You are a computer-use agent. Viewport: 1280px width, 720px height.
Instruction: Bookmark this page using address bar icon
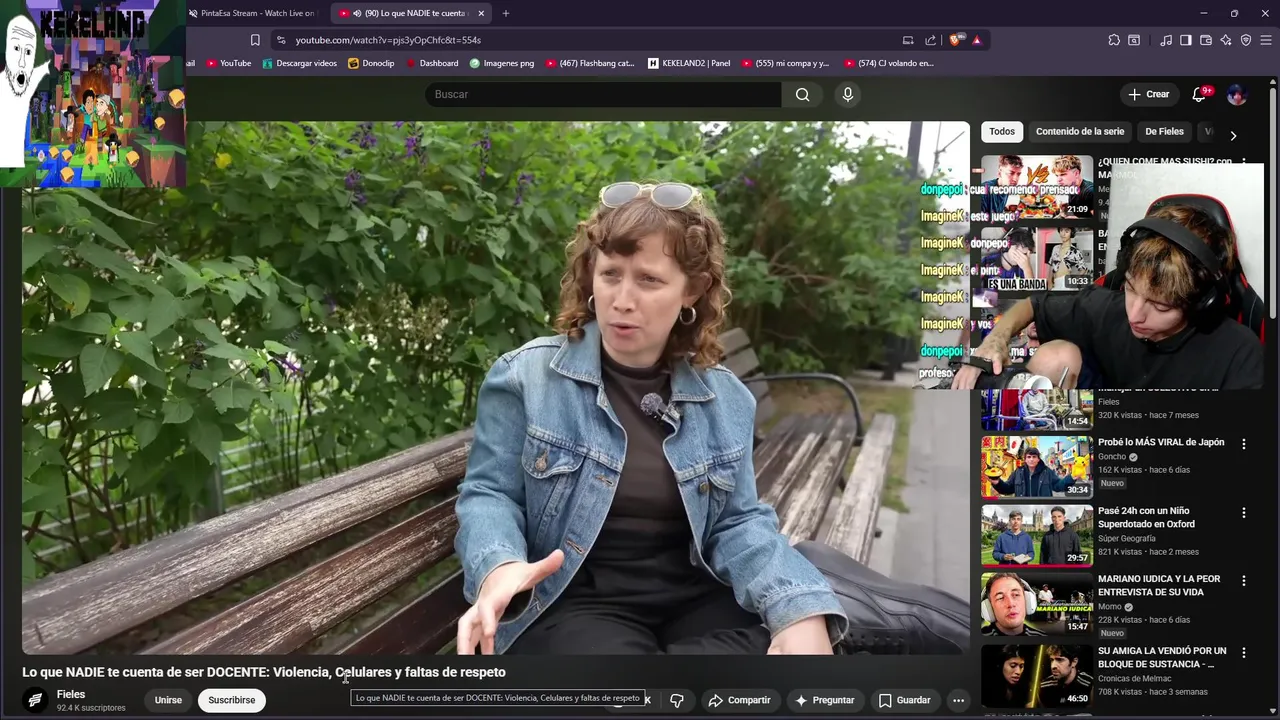point(255,40)
